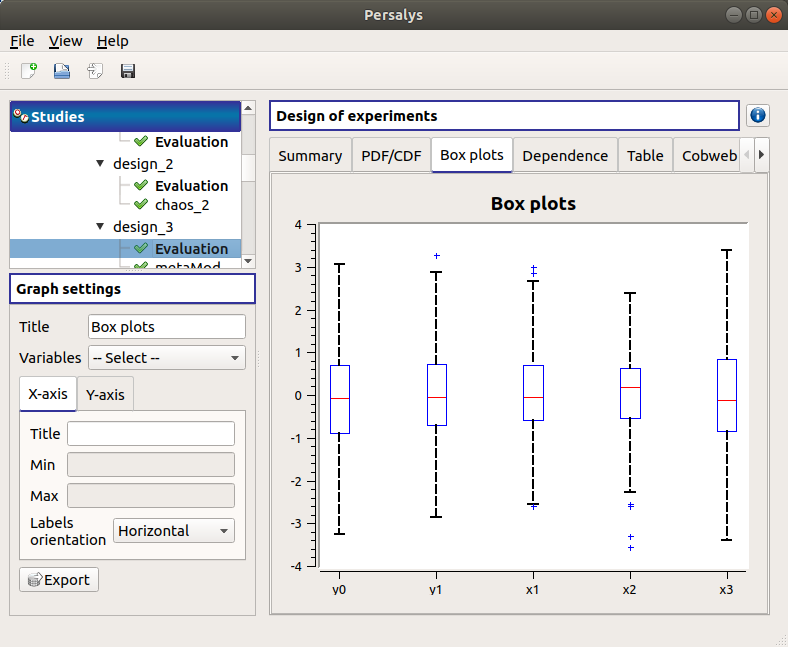Click the studies tree scrollbar down arrow
Image resolution: width=788 pixels, height=647 pixels.
click(249, 262)
